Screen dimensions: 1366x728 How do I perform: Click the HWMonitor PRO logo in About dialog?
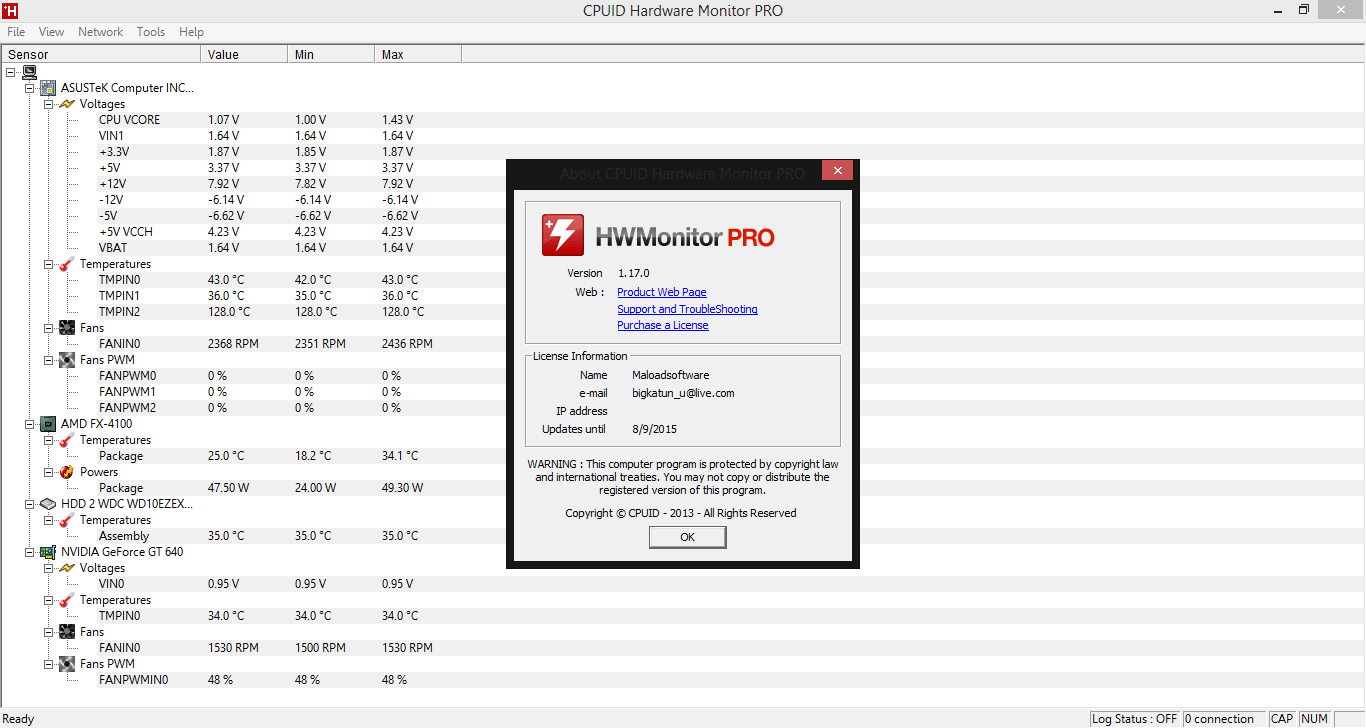tap(658, 235)
